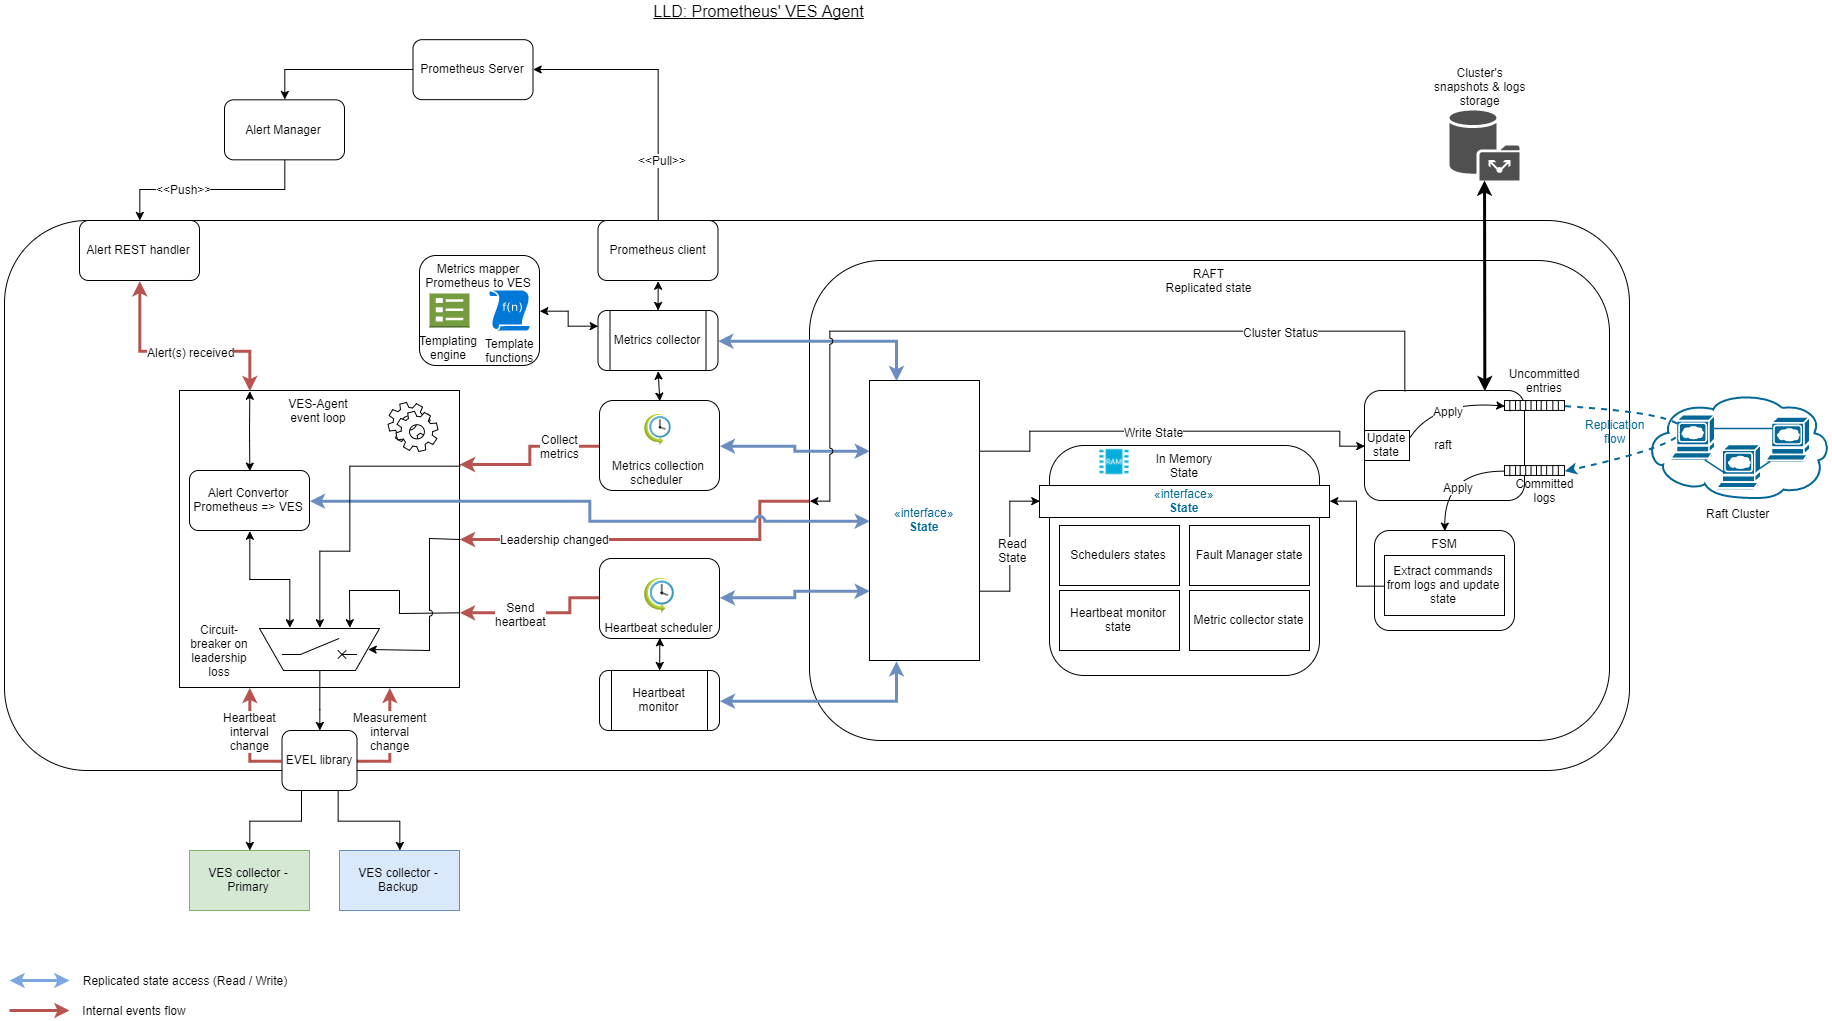Click the In Memory State heading text
This screenshot has width=1832, height=1021.
point(1184,466)
